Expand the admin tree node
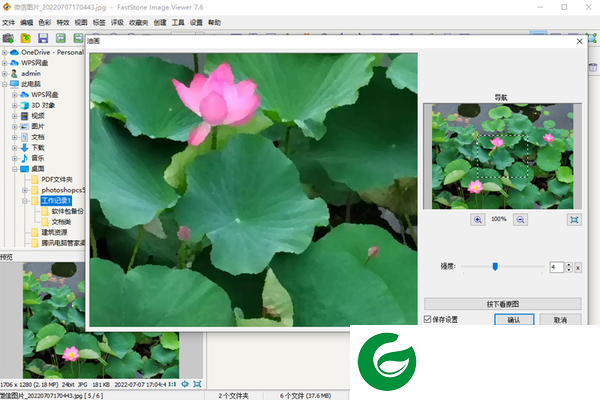Image resolution: width=600 pixels, height=400 pixels. point(5,73)
